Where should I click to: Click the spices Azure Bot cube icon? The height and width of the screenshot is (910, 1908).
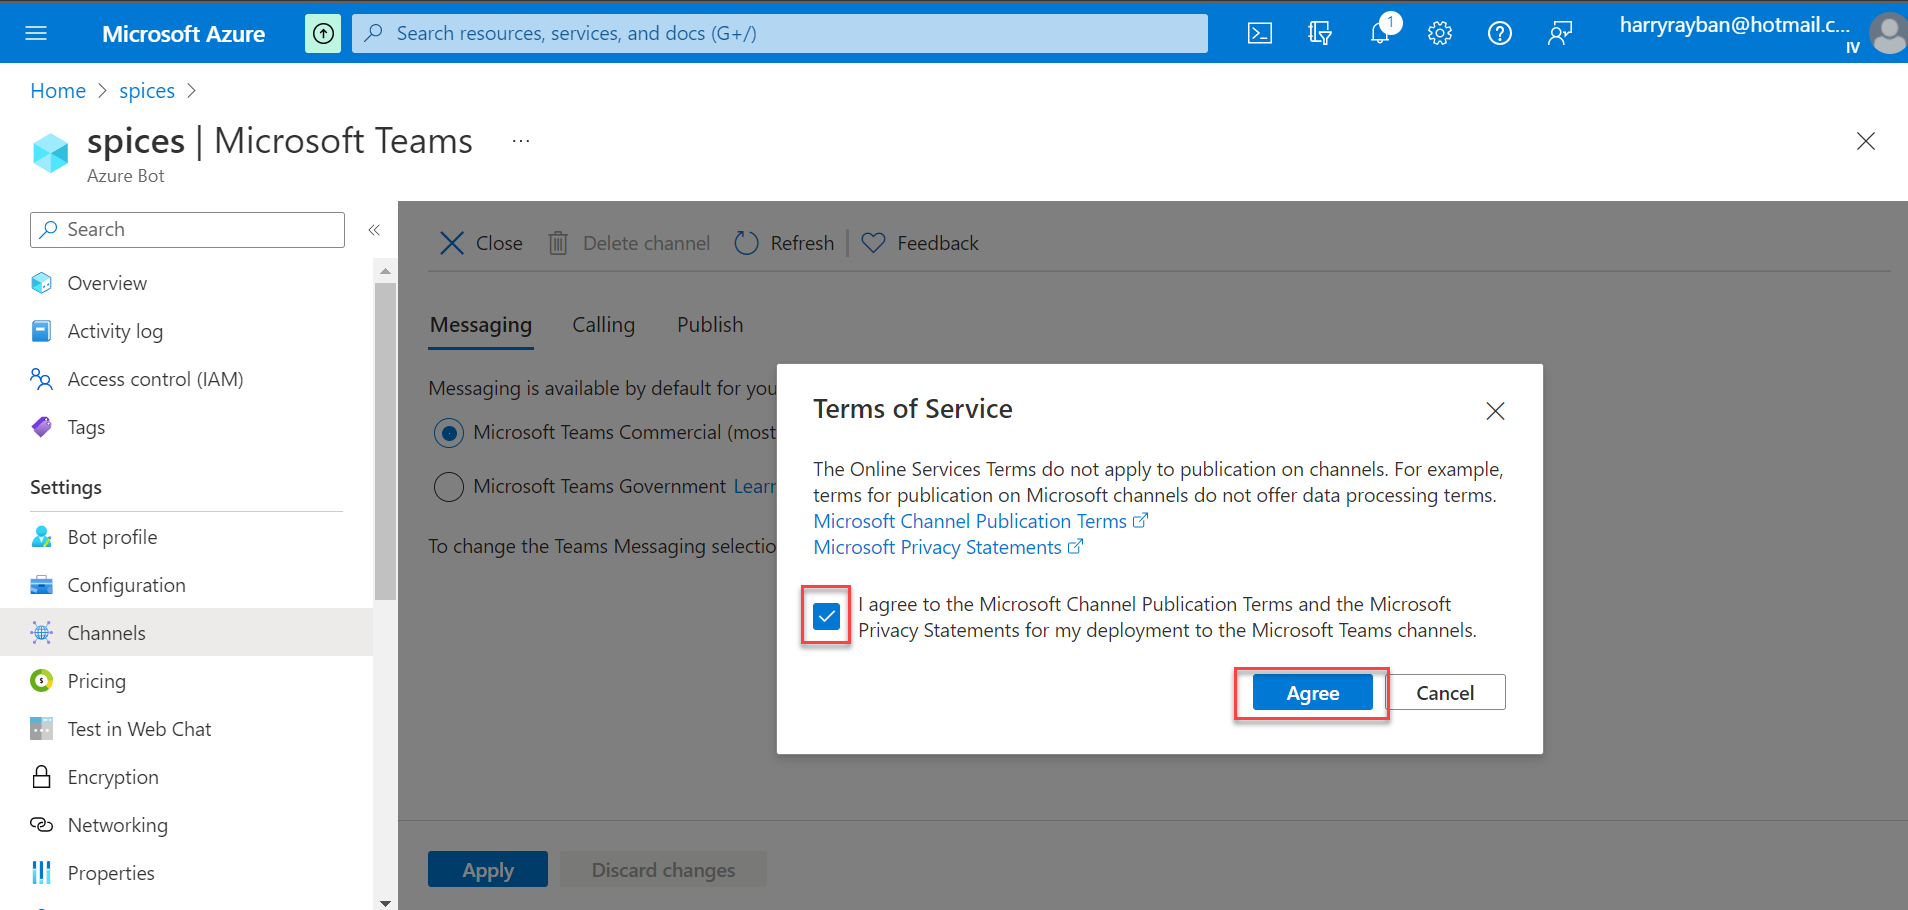pyautogui.click(x=51, y=153)
